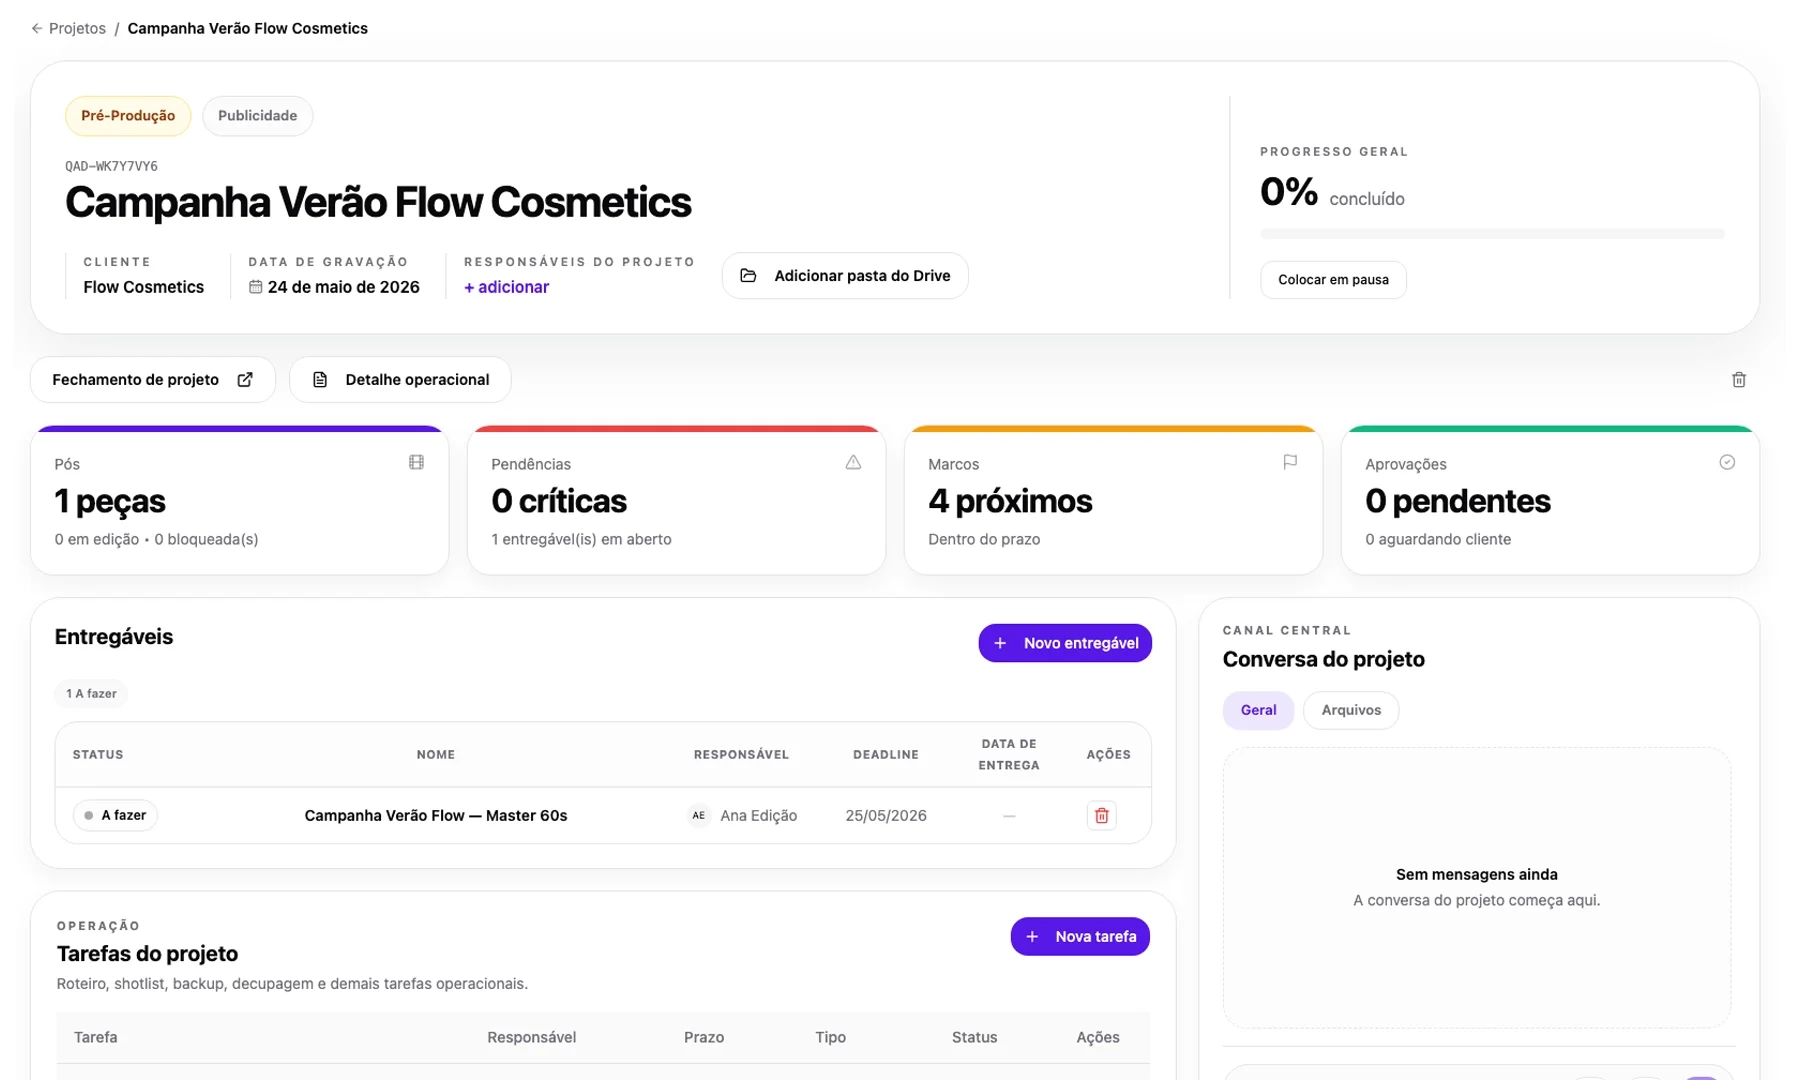
Task: Click the STATUS column header in Entregáveis
Action: (98, 755)
